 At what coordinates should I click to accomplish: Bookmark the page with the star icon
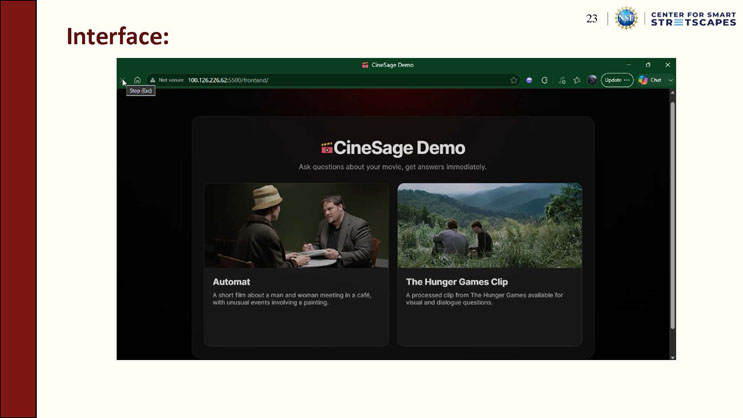click(514, 80)
